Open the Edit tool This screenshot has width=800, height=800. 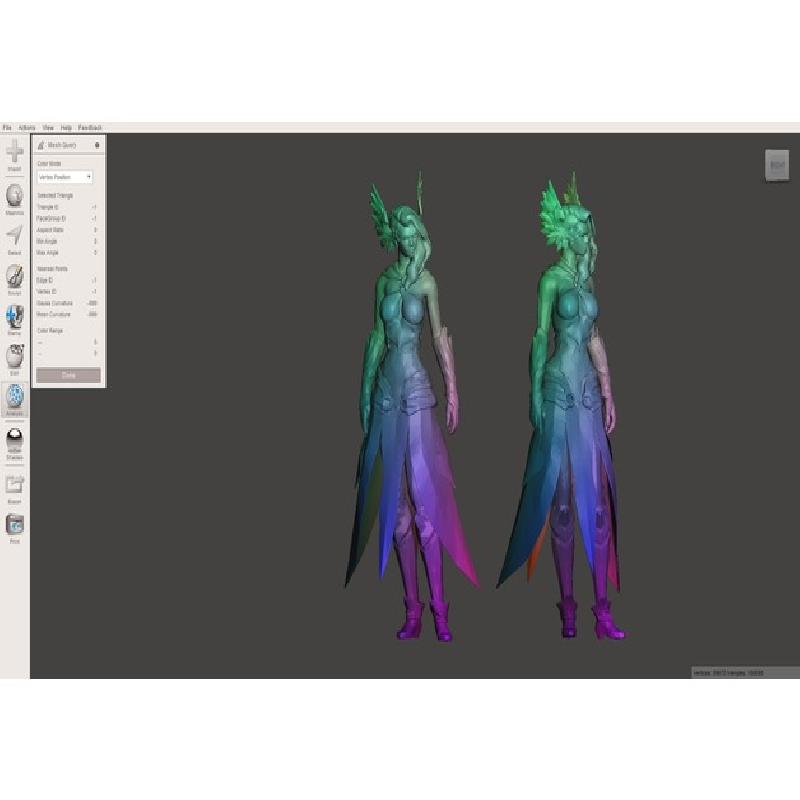tap(15, 357)
